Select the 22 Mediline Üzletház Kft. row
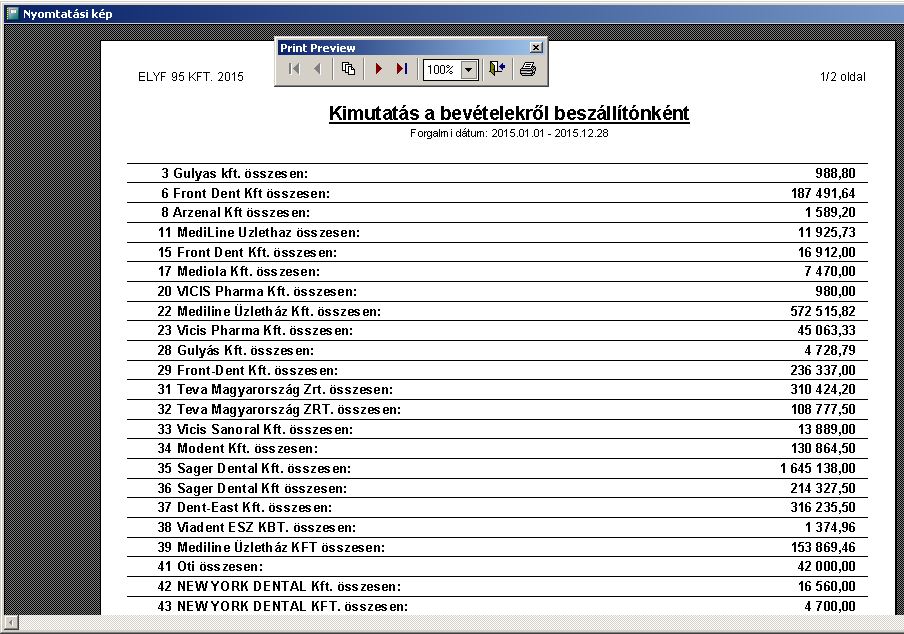 point(497,311)
